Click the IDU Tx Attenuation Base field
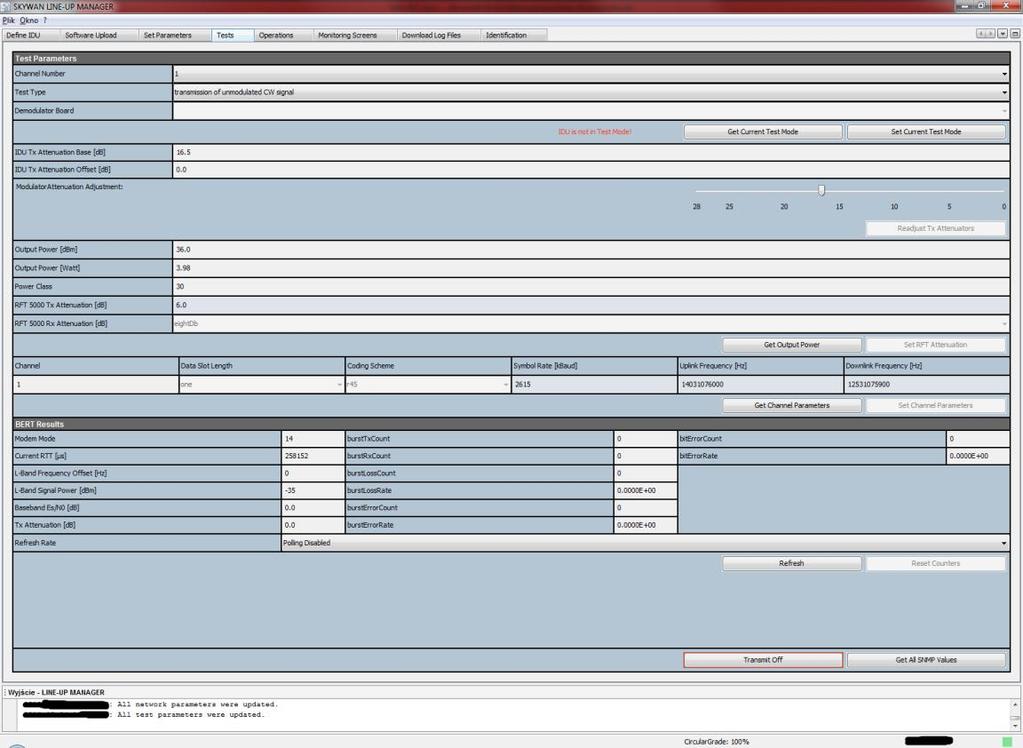 (x=591, y=152)
